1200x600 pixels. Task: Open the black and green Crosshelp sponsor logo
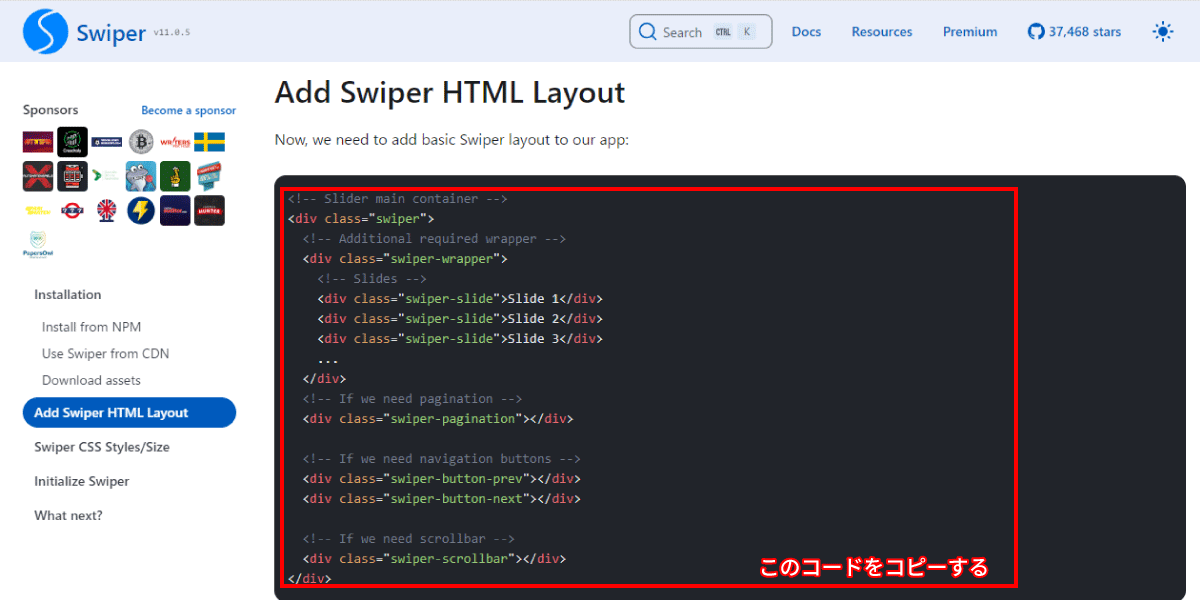(72, 142)
